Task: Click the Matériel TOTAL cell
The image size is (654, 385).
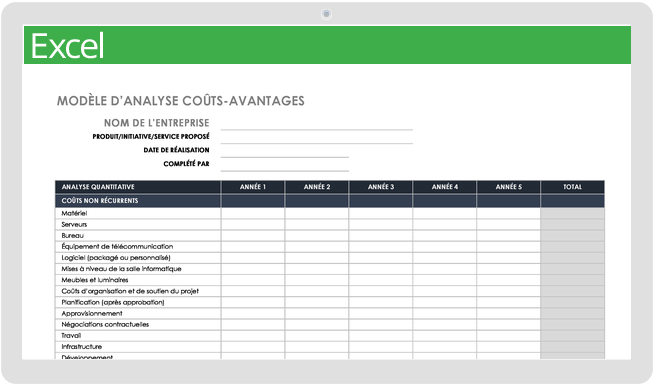Action: 573,213
